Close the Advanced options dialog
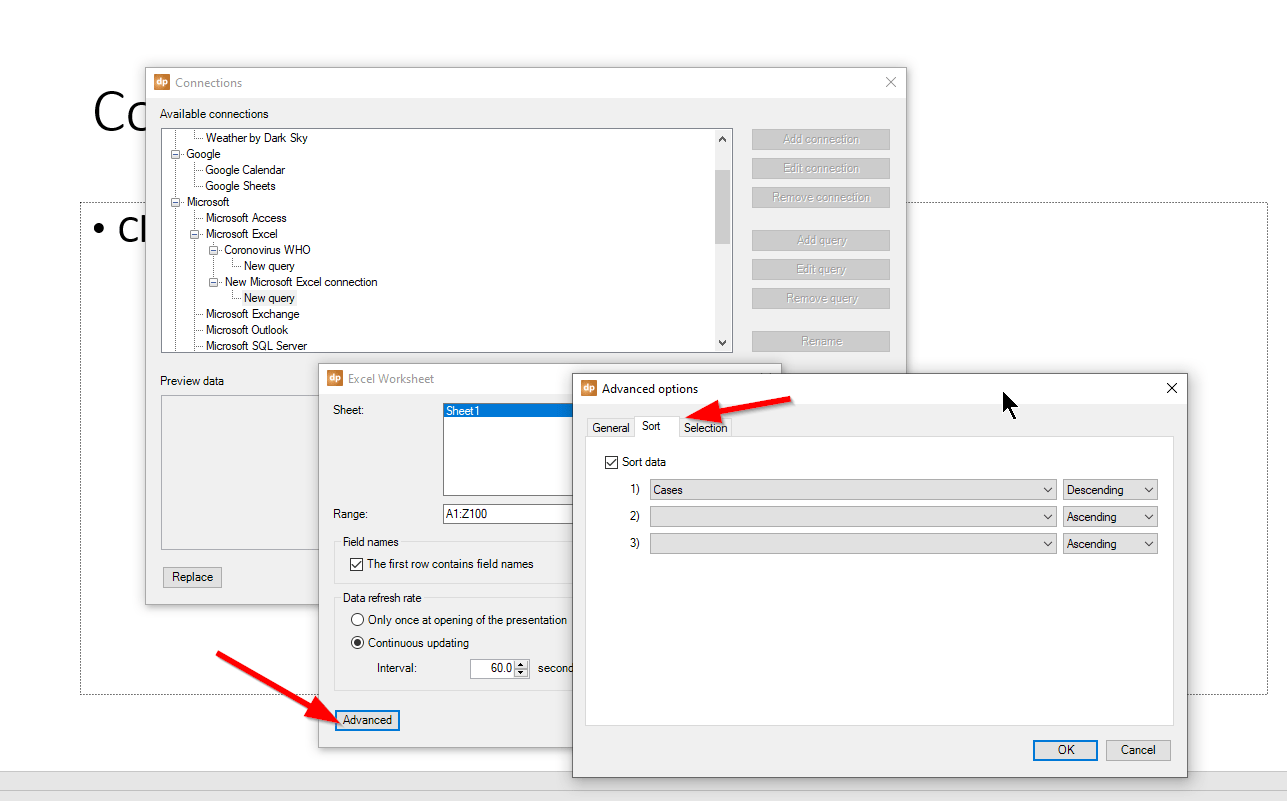This screenshot has height=801, width=1287. click(x=1172, y=388)
